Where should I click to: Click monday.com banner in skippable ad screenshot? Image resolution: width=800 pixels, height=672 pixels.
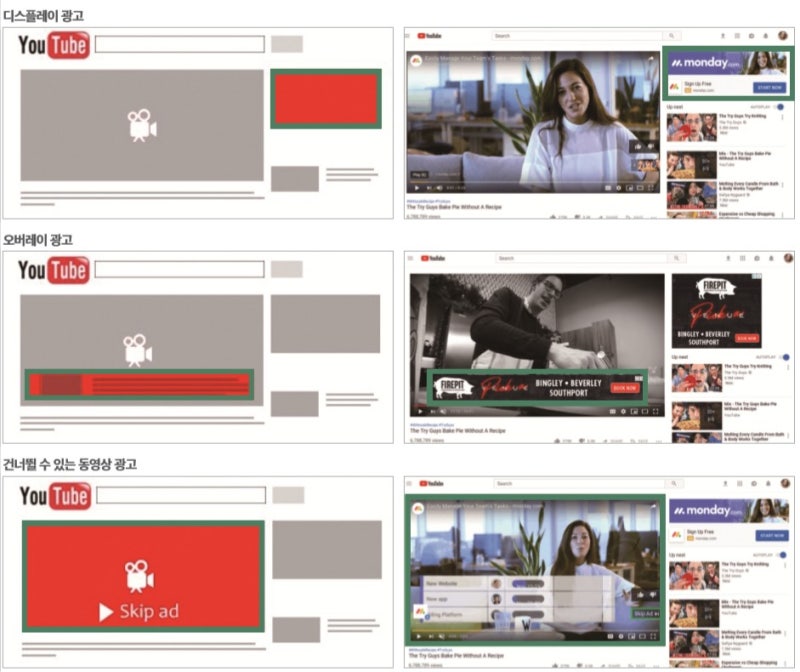click(x=729, y=511)
